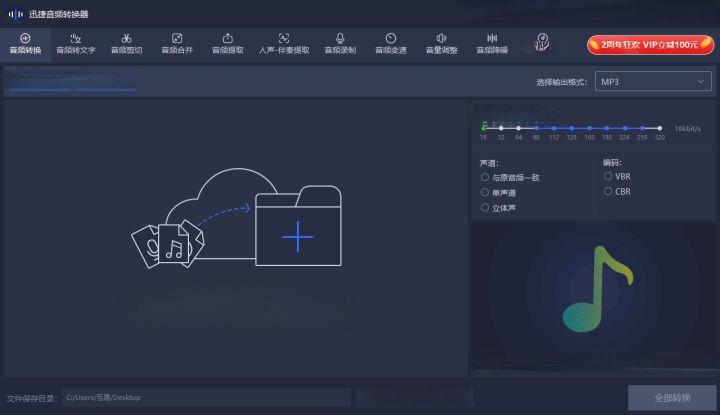Choose CBR encoding option

608,191
